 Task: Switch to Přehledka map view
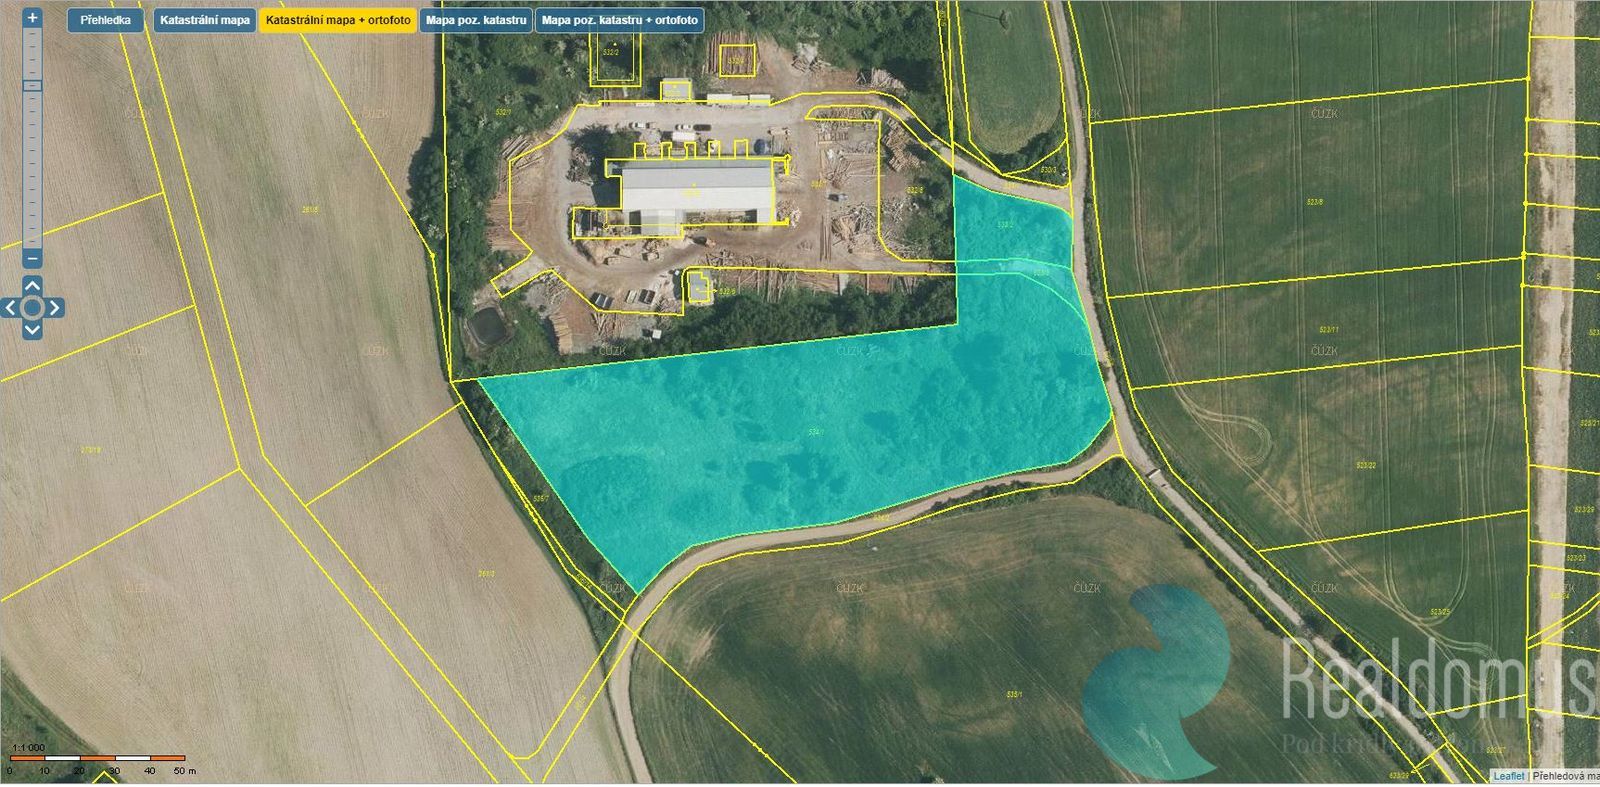(x=105, y=21)
